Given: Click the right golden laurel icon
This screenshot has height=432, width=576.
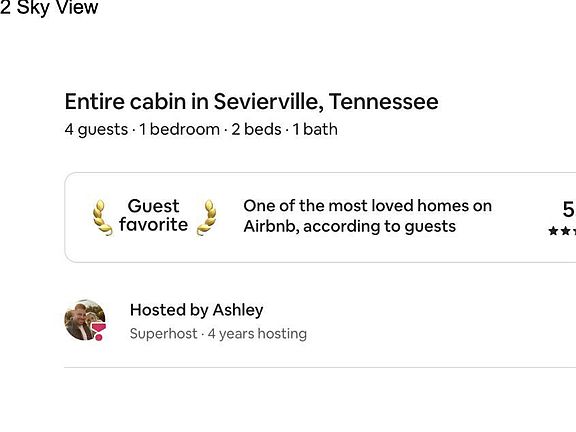Looking at the screenshot, I should [206, 217].
